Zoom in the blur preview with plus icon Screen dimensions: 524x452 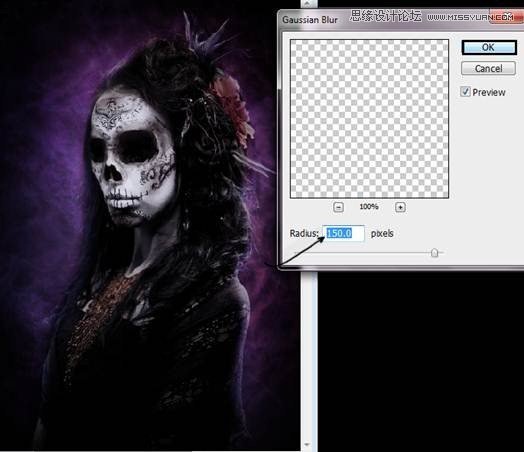click(400, 207)
